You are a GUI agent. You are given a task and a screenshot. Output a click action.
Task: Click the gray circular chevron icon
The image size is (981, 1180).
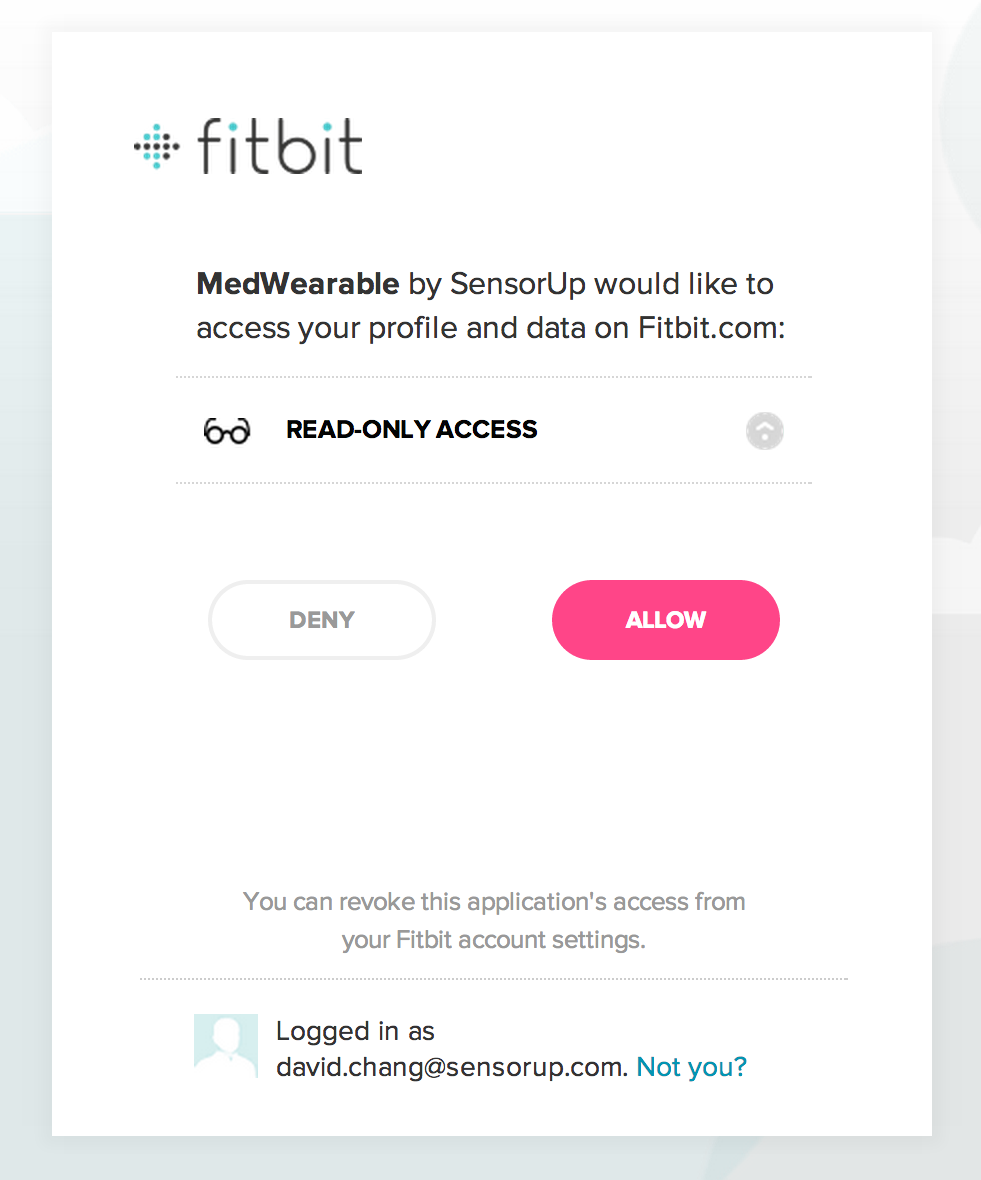[764, 431]
